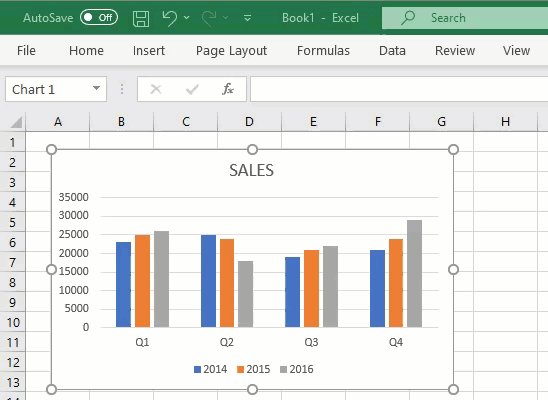Click the Select All corner triangle
The height and width of the screenshot is (400, 548).
16,122
